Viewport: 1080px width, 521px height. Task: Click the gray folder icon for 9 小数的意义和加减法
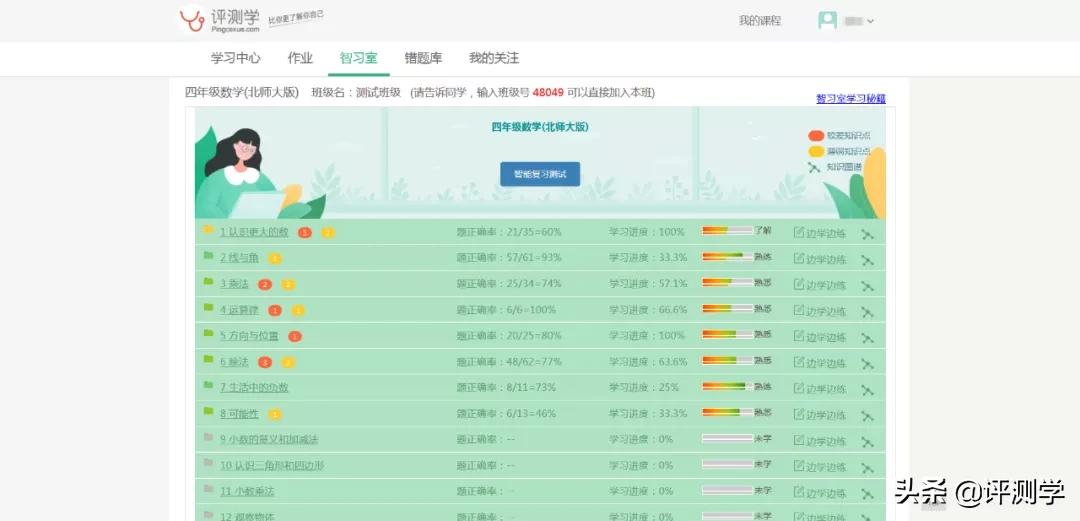click(208, 438)
